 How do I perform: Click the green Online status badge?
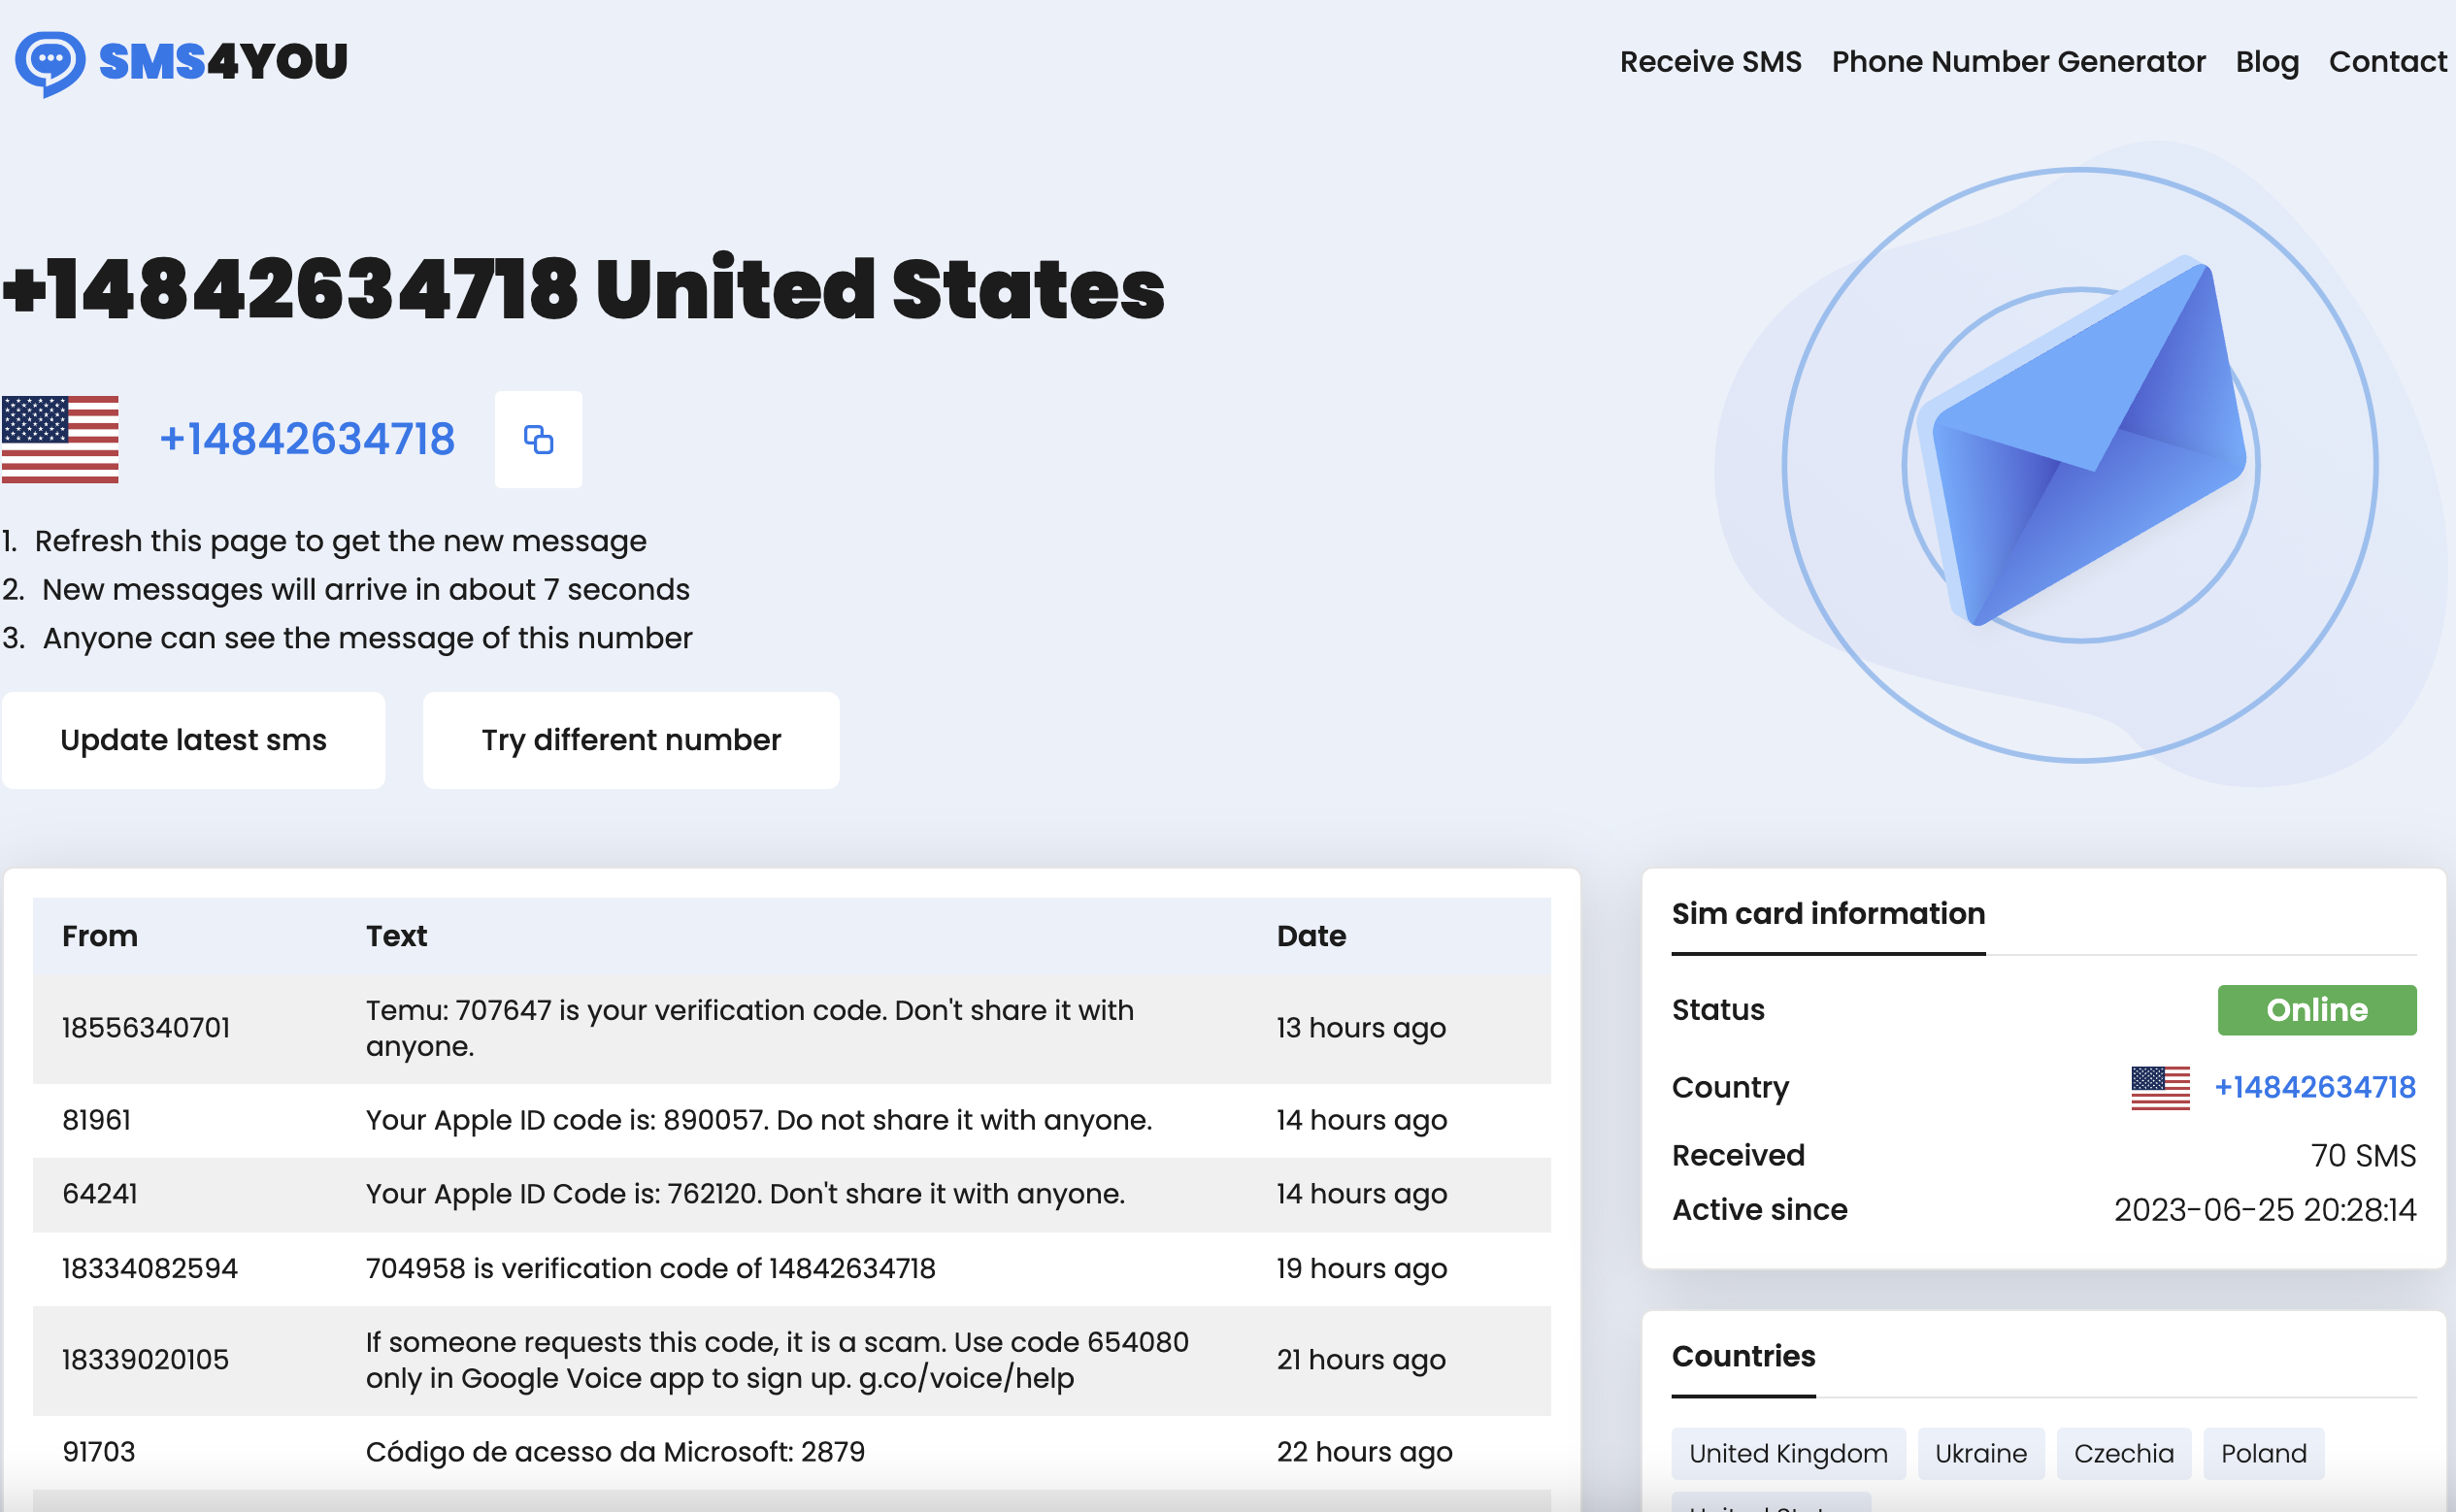pos(2317,1010)
